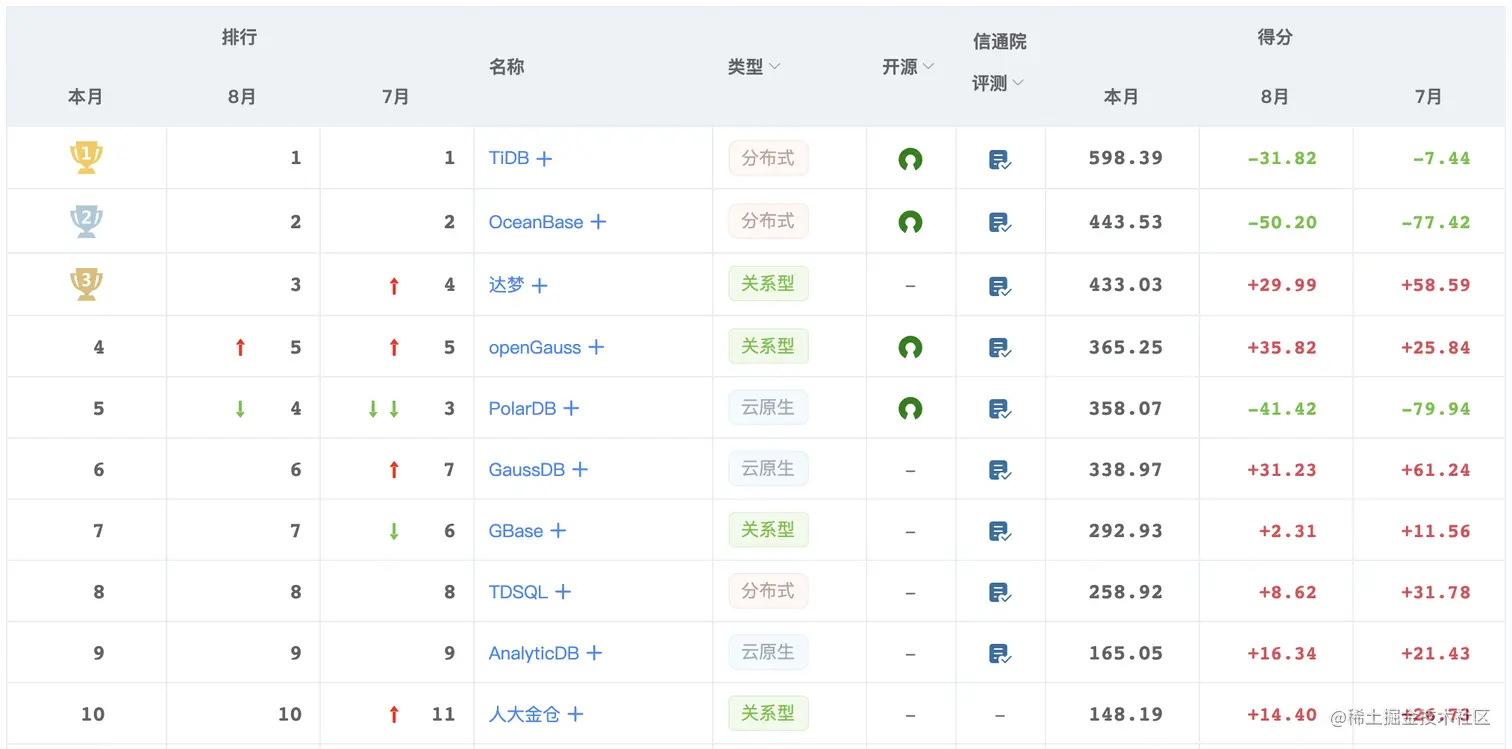The width and height of the screenshot is (1512, 749).
Task: Click PolarDB's open-source icon
Action: click(910, 408)
